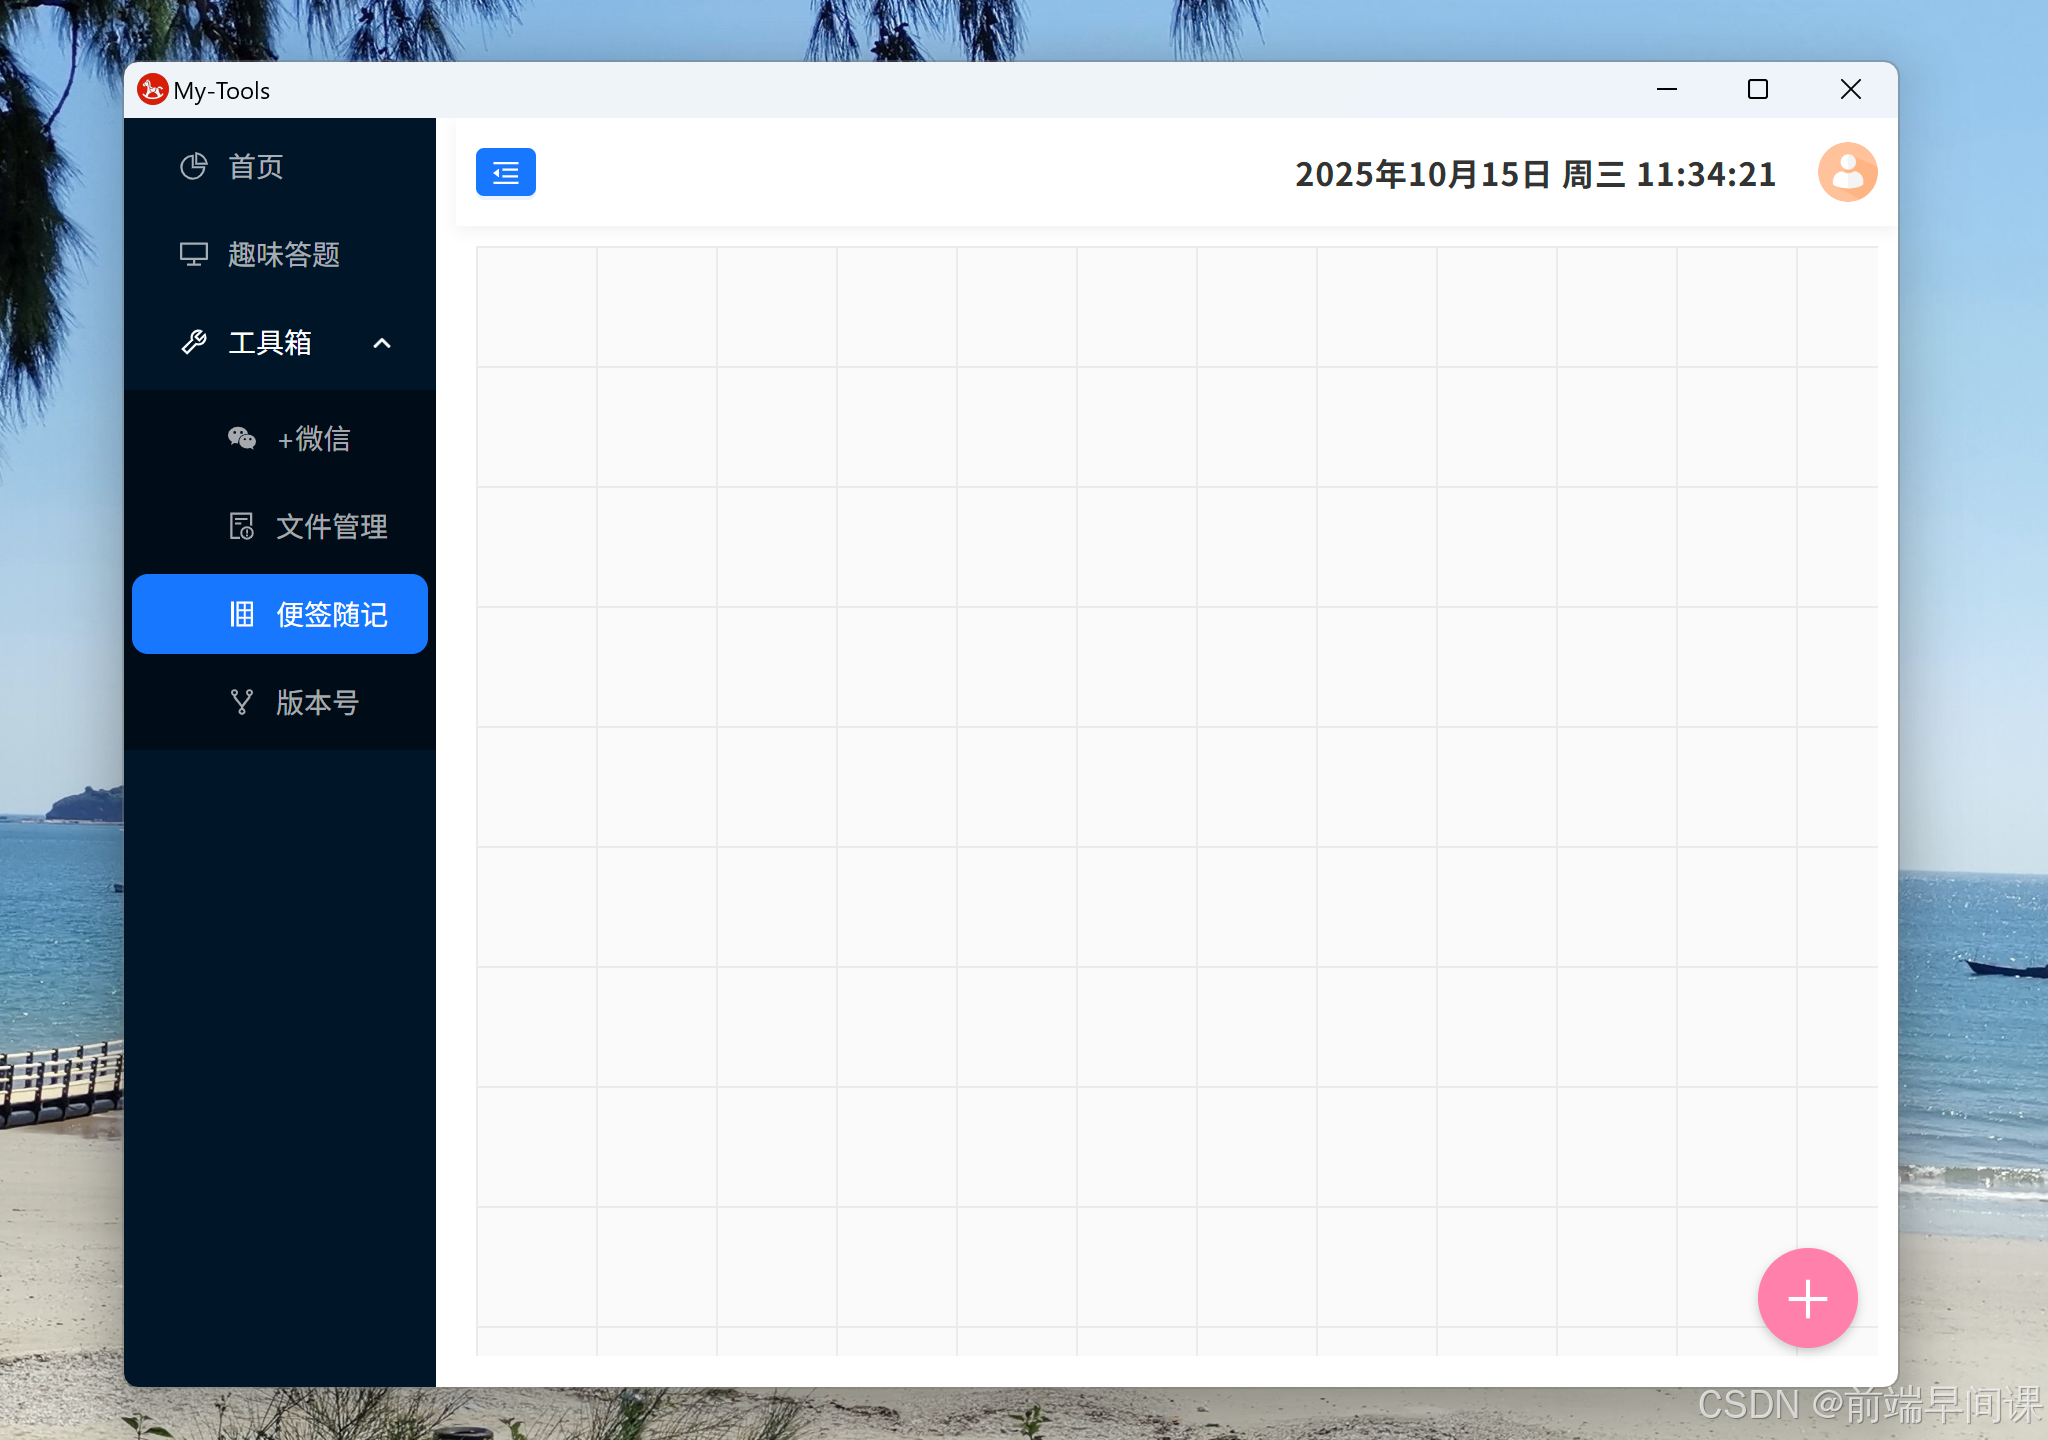The image size is (2048, 1440).
Task: Open the 文件管理 menu item
Action: (x=280, y=526)
